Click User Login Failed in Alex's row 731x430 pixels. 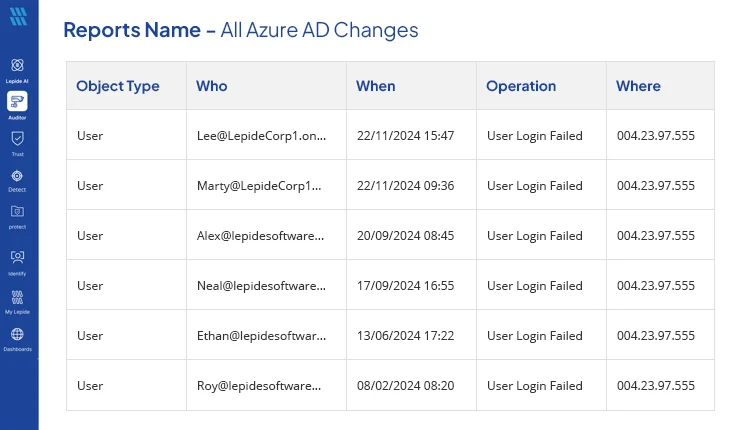pos(535,236)
